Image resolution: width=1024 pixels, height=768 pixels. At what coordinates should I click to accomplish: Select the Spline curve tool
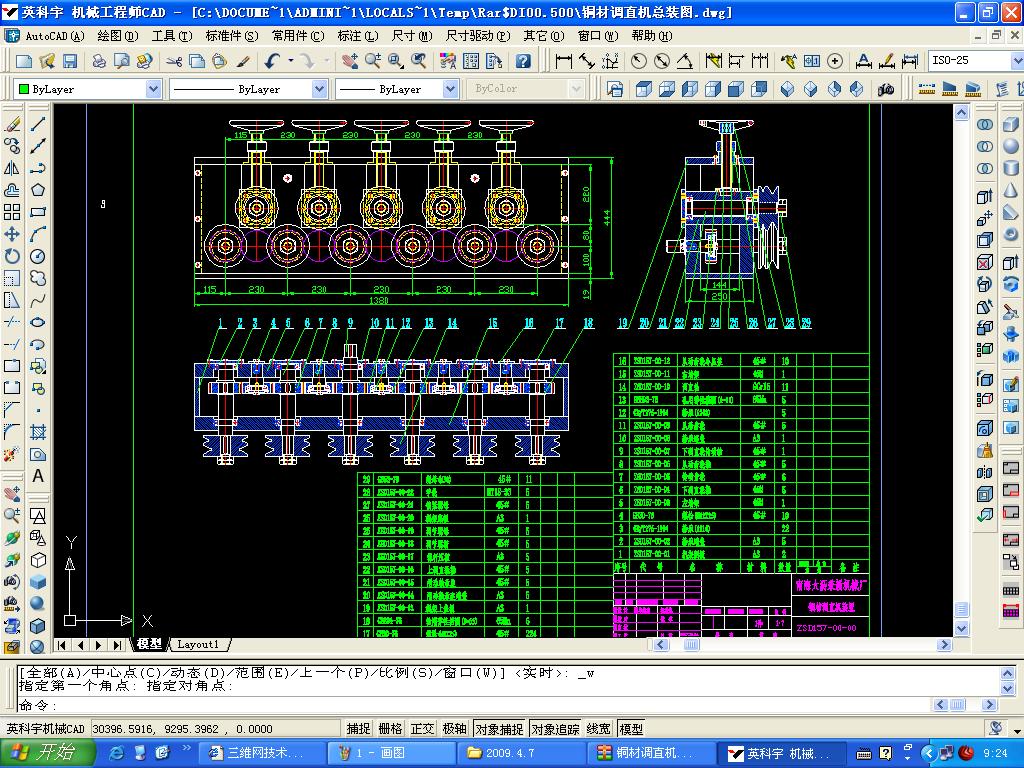click(38, 300)
